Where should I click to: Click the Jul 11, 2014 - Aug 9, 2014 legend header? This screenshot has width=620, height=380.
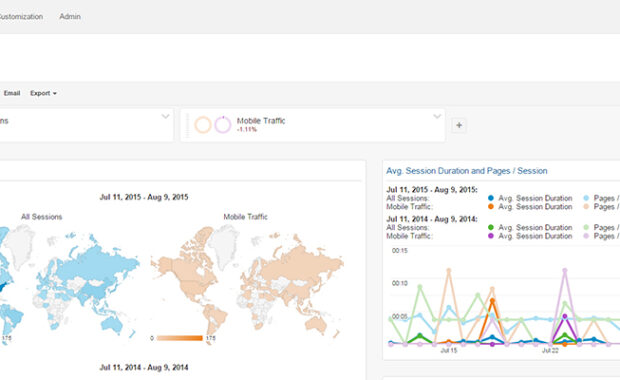(x=432, y=219)
